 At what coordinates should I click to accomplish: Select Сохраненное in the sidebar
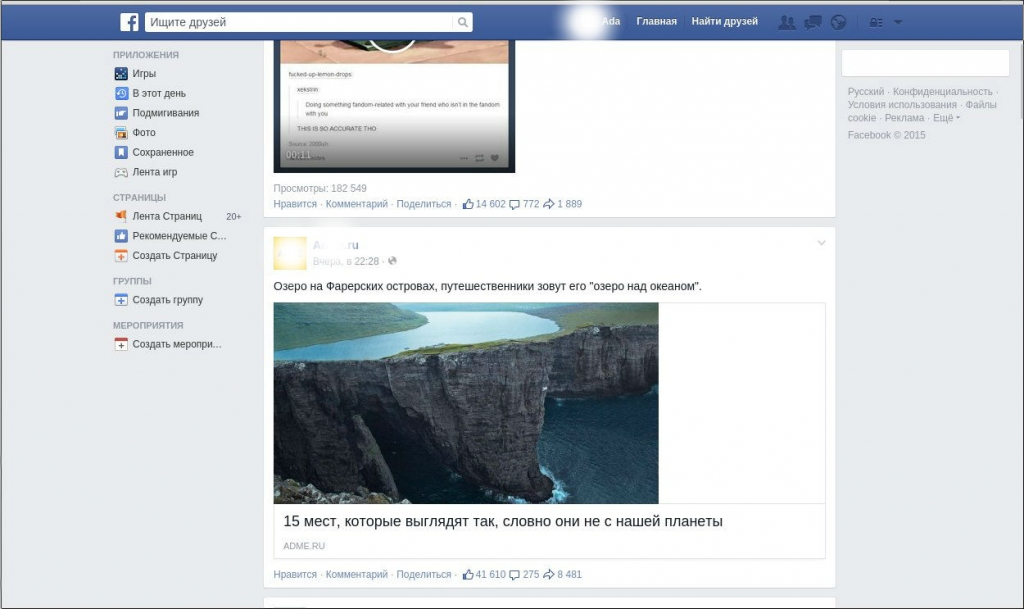163,152
